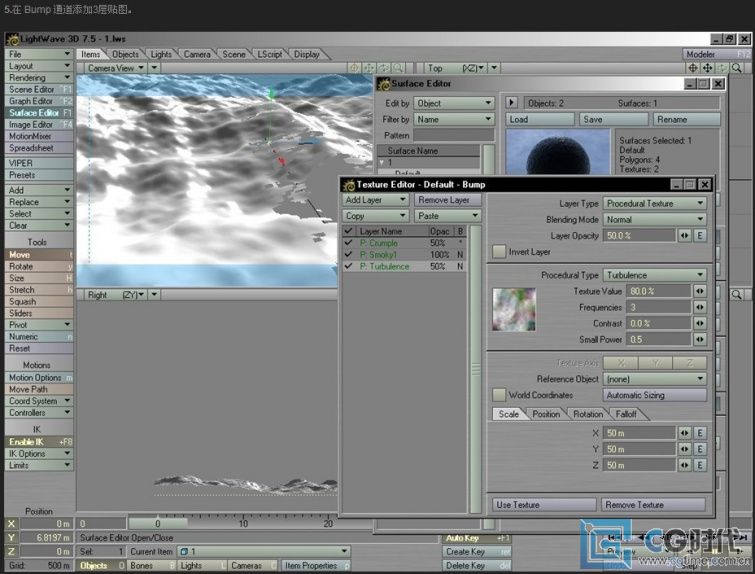Click Layer Opacity value field
Image resolution: width=755 pixels, height=574 pixels.
click(639, 235)
